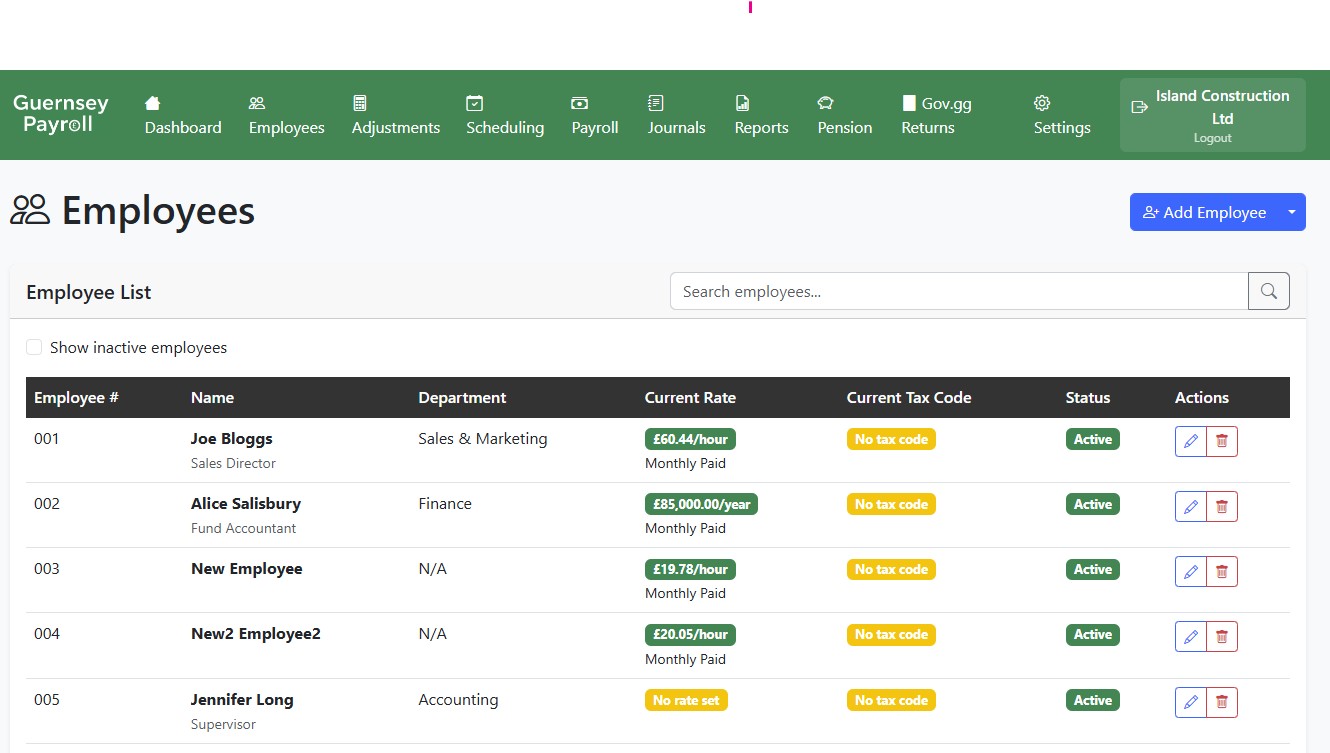
Task: Enable the Show inactive employees checkbox
Action: point(34,347)
